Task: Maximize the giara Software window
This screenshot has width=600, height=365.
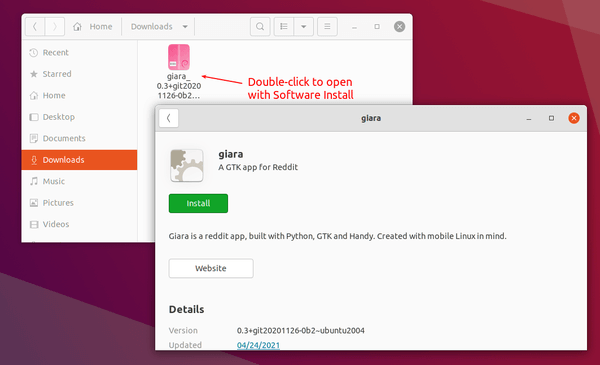Action: pos(551,118)
